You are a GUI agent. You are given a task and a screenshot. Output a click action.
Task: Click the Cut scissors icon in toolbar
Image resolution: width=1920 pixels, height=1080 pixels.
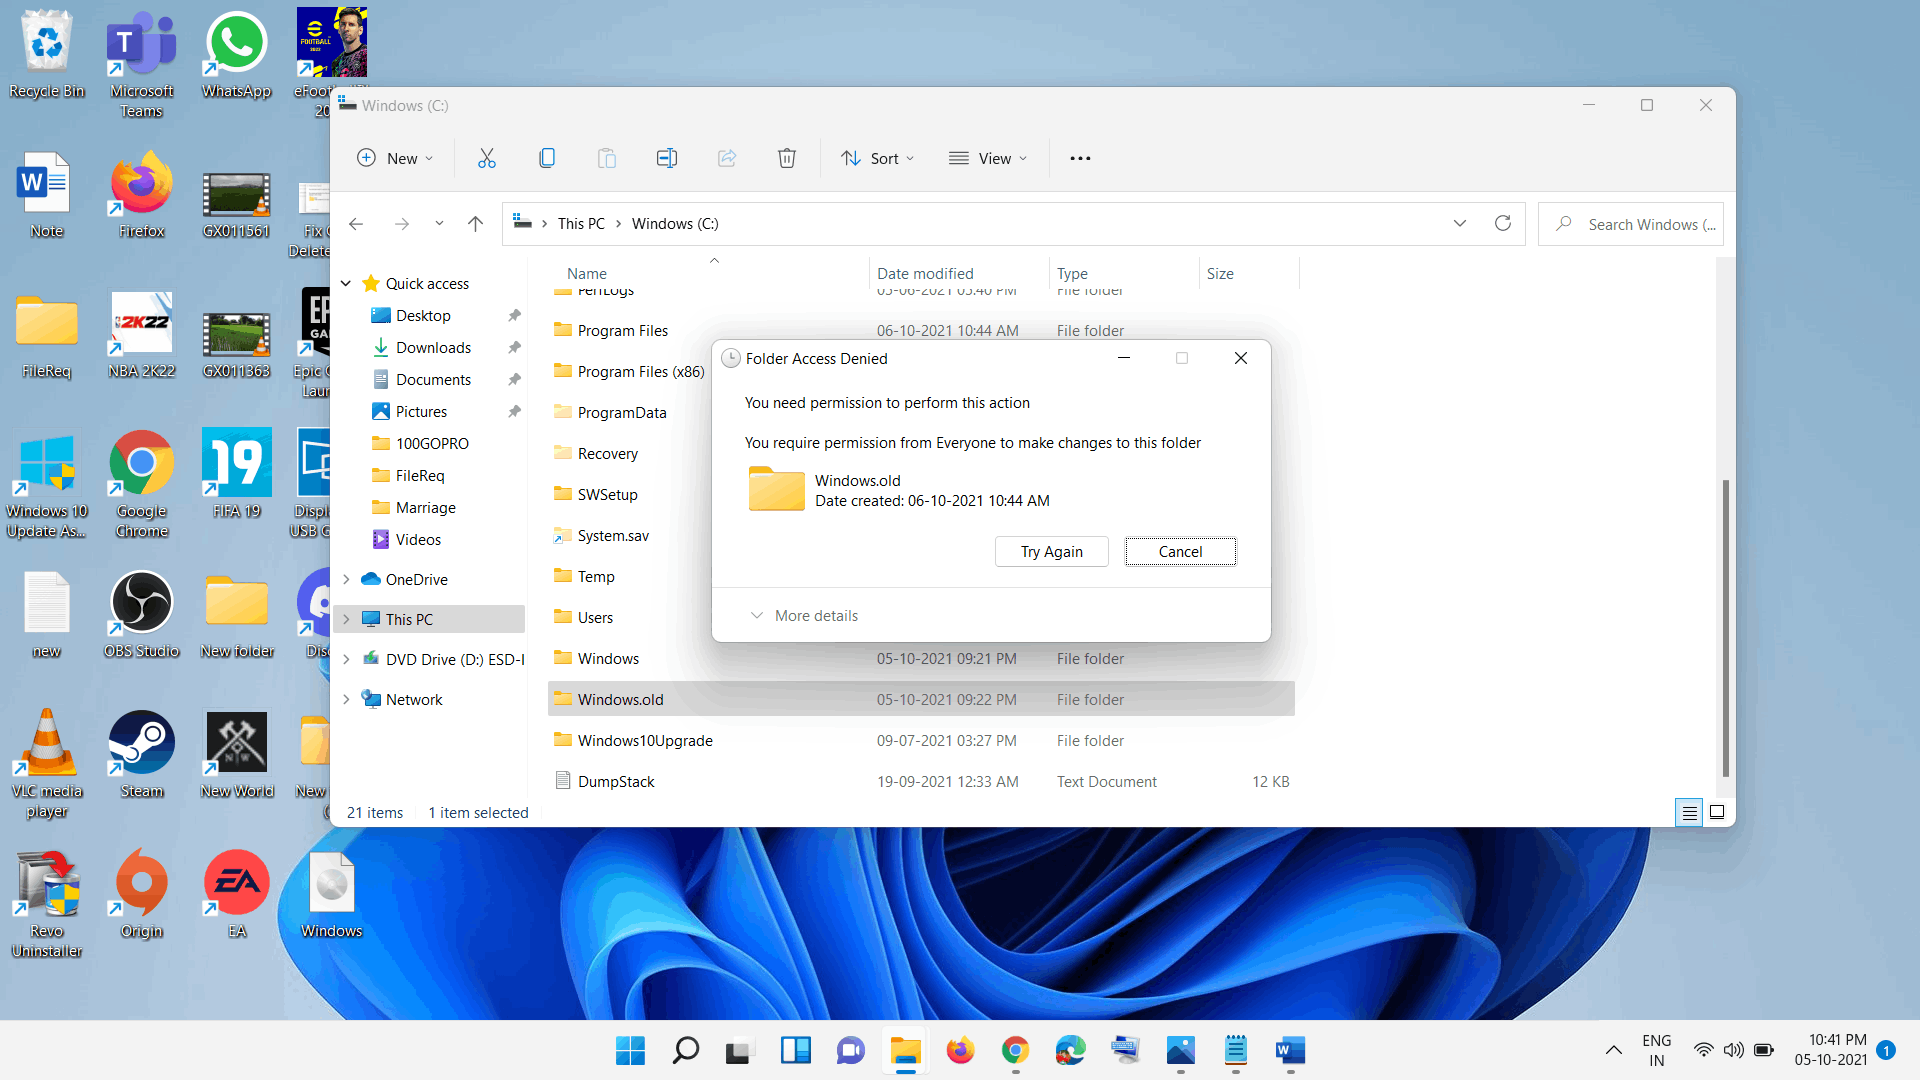coord(487,158)
